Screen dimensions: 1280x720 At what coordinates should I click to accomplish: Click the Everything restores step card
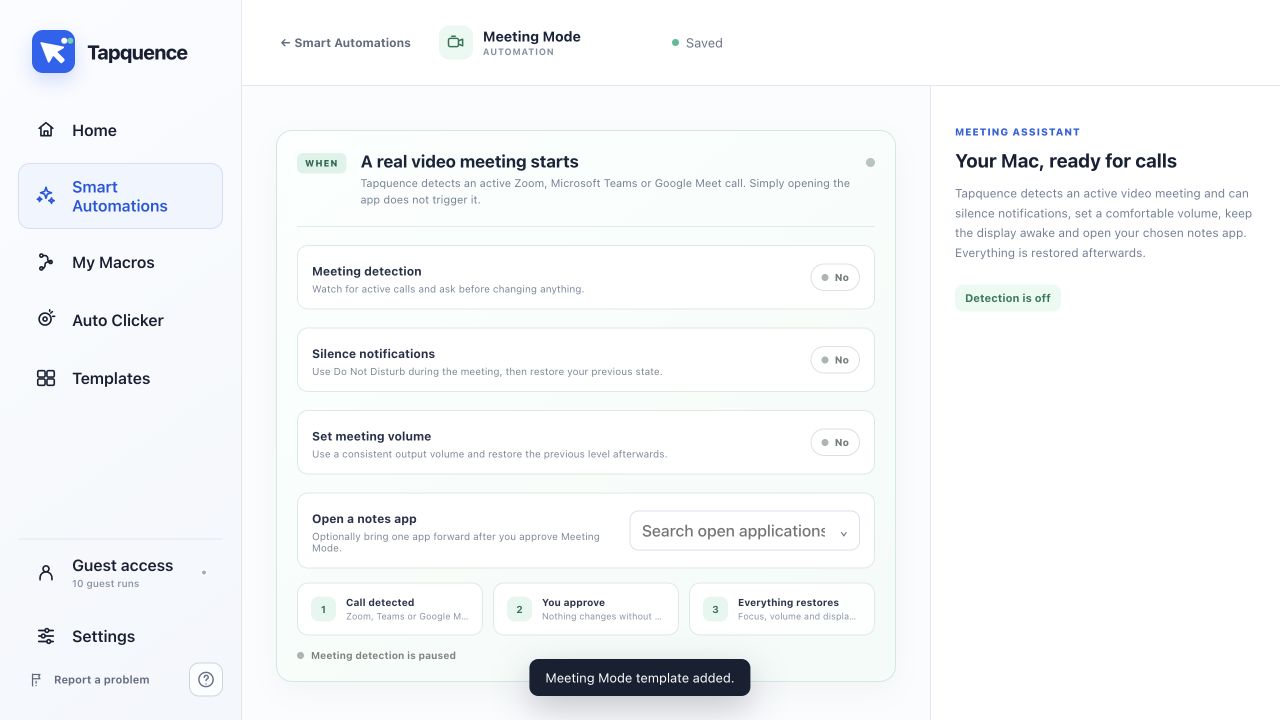(782, 609)
